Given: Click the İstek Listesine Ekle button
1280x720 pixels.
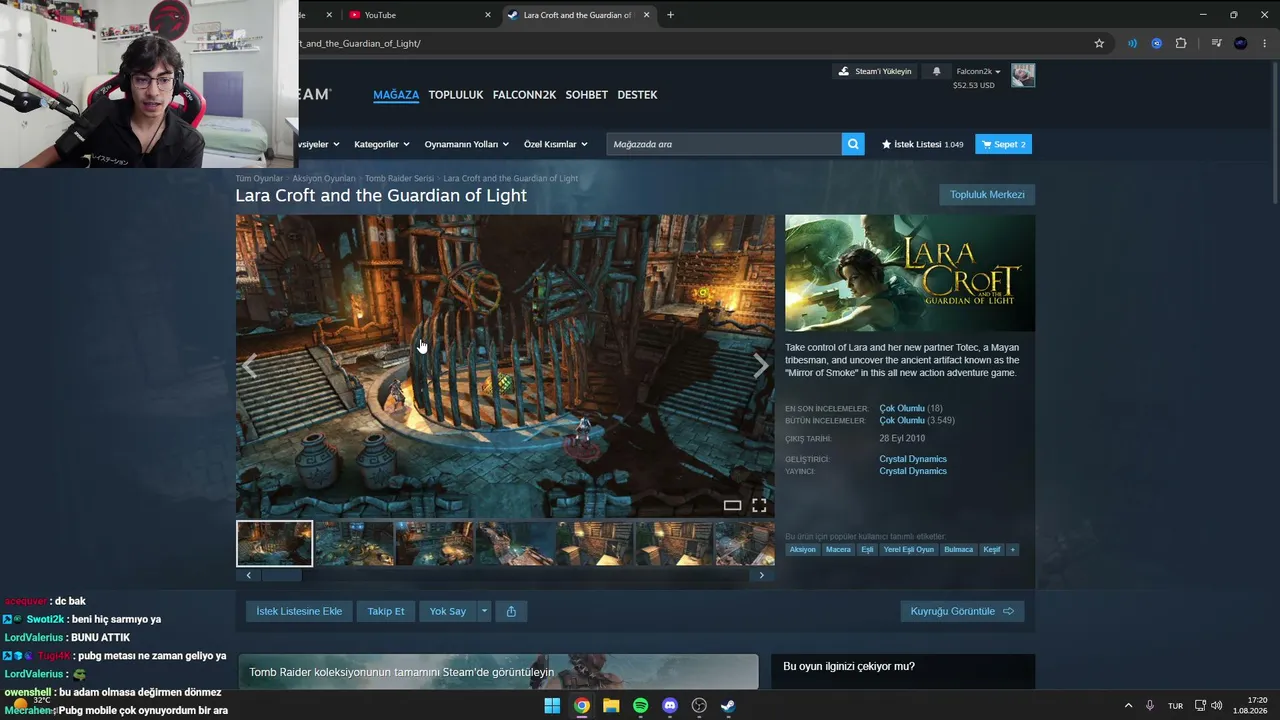Looking at the screenshot, I should [x=299, y=611].
